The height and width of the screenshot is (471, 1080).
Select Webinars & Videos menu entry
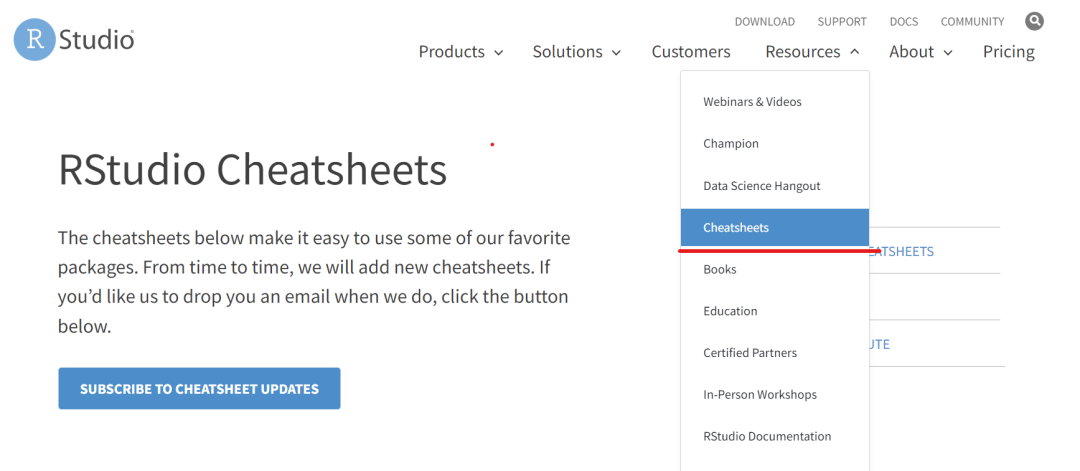point(752,102)
